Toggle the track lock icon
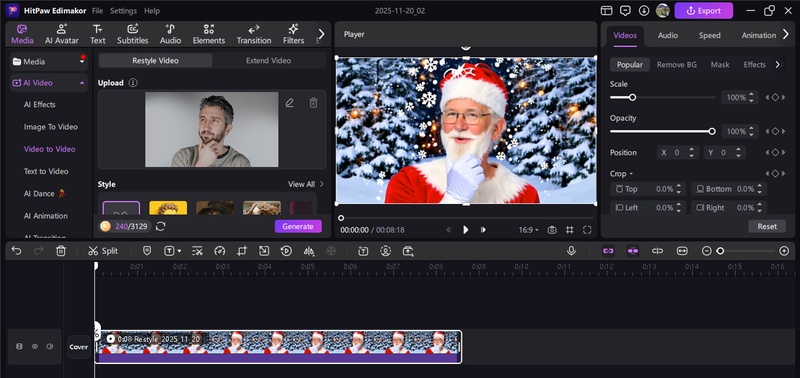Image resolution: width=800 pixels, height=378 pixels. click(x=19, y=346)
